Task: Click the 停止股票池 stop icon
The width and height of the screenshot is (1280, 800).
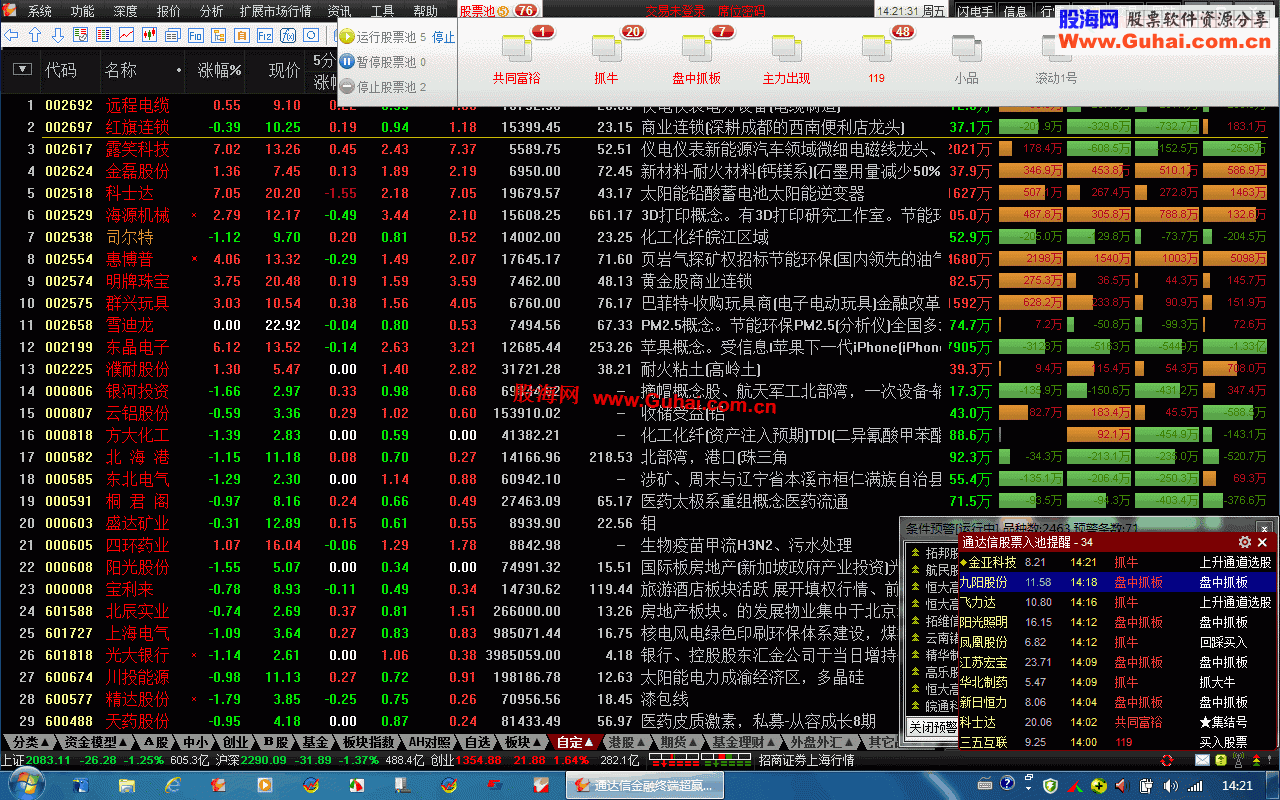Action: tap(347, 87)
